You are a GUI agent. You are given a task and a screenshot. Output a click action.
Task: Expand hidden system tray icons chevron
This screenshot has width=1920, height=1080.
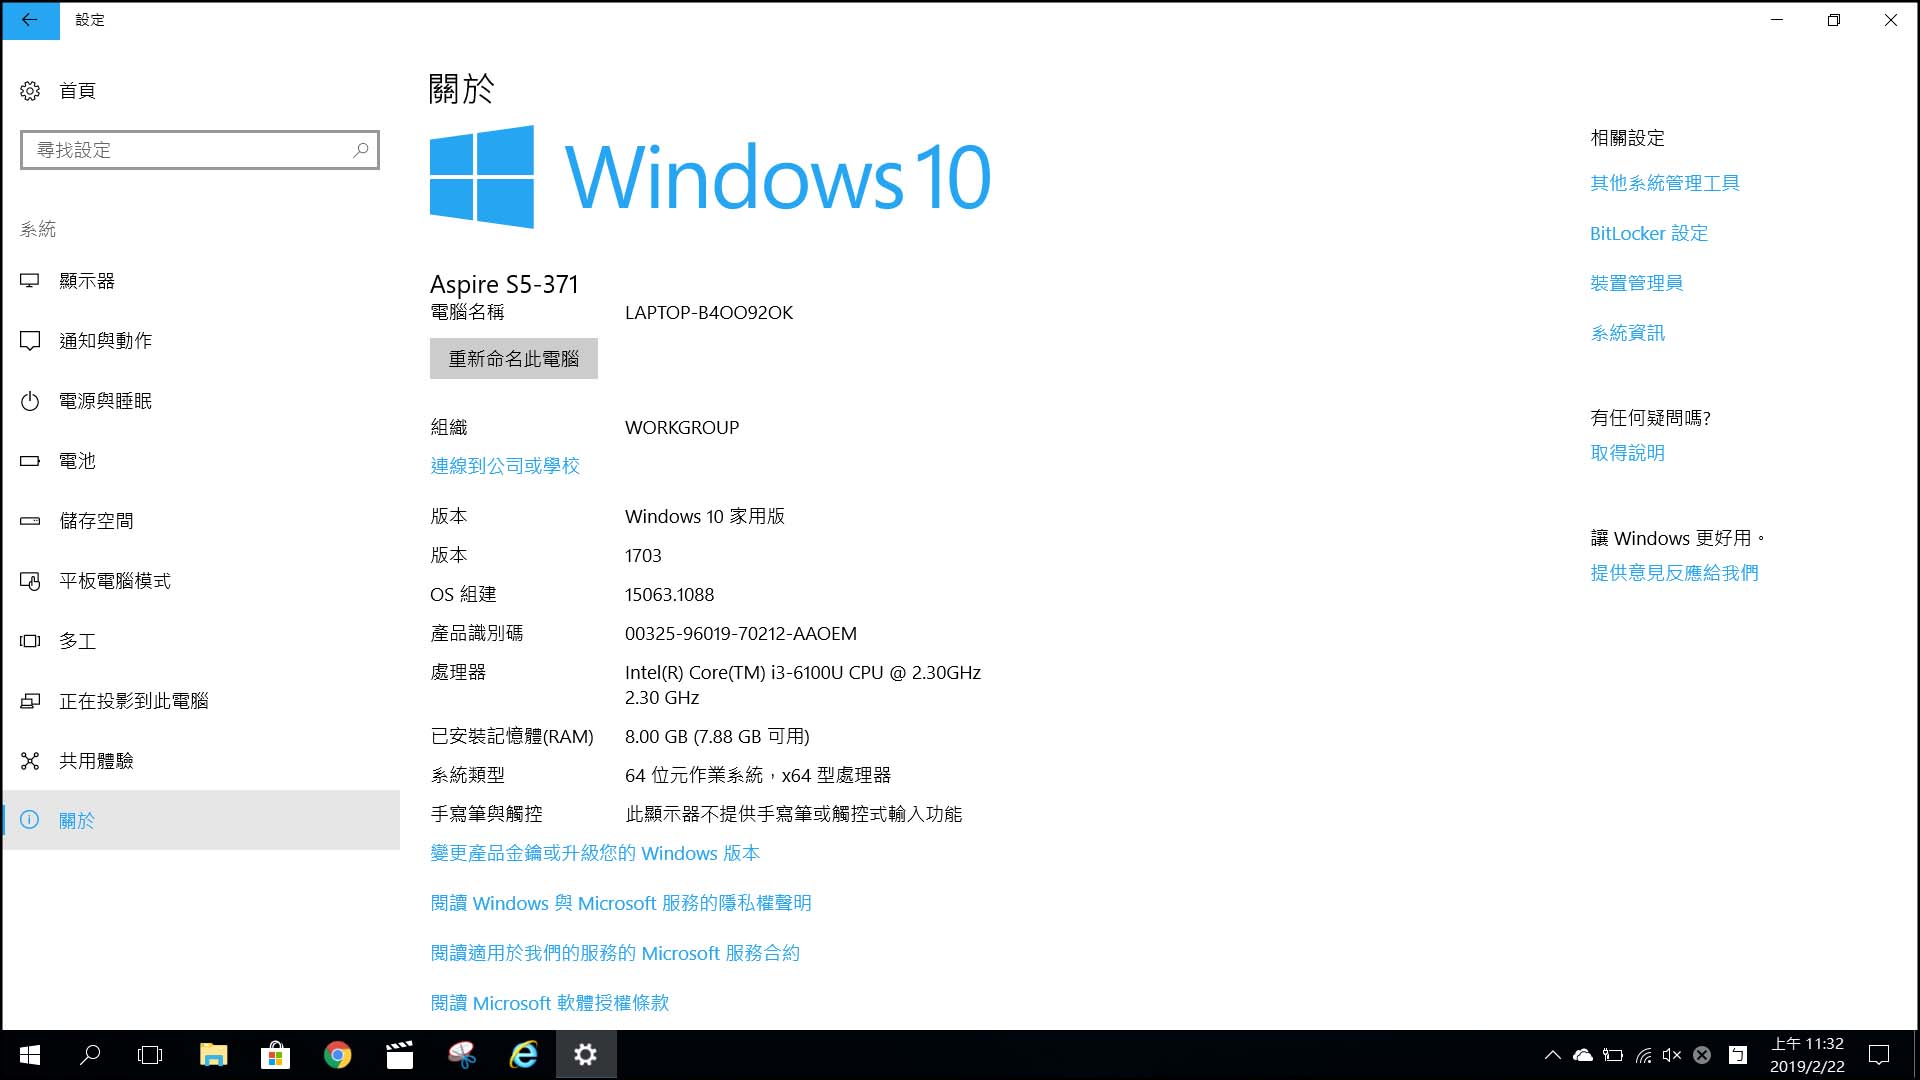tap(1553, 1055)
